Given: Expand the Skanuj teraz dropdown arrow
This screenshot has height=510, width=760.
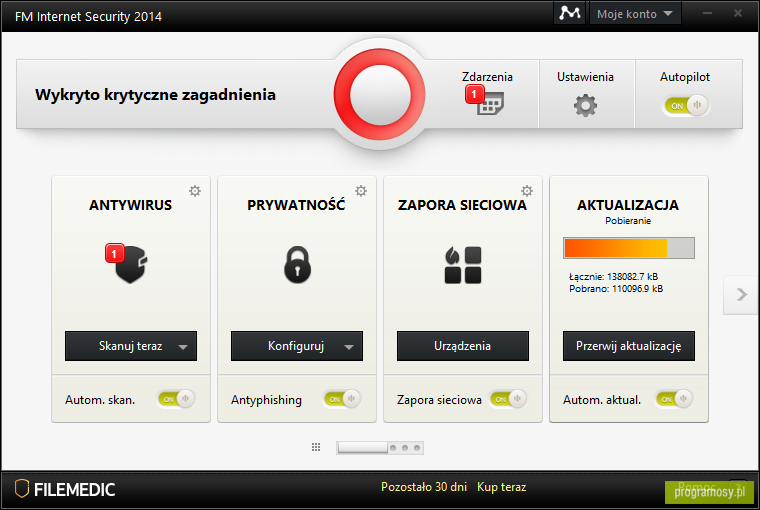Looking at the screenshot, I should click(183, 347).
